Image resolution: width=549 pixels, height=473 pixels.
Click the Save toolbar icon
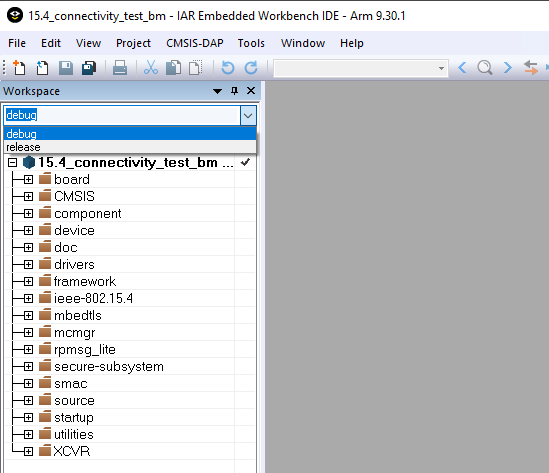[65, 68]
